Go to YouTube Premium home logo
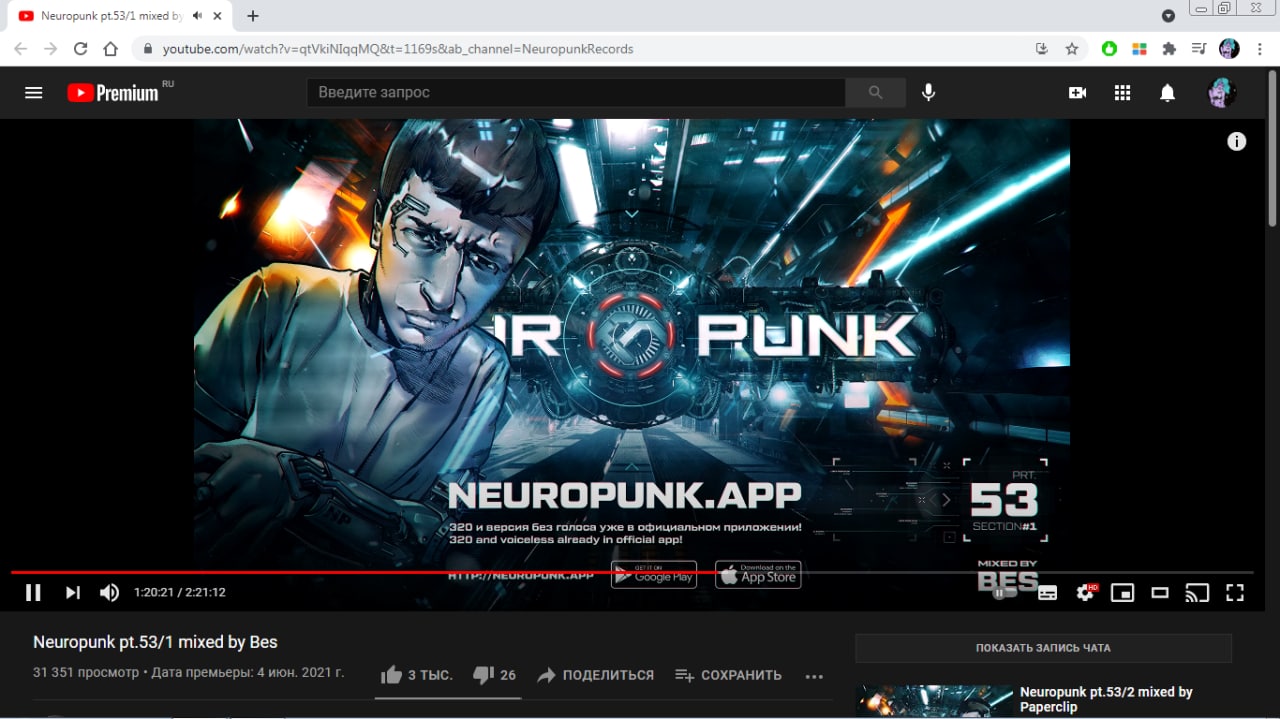Image resolution: width=1280 pixels, height=719 pixels. point(113,92)
